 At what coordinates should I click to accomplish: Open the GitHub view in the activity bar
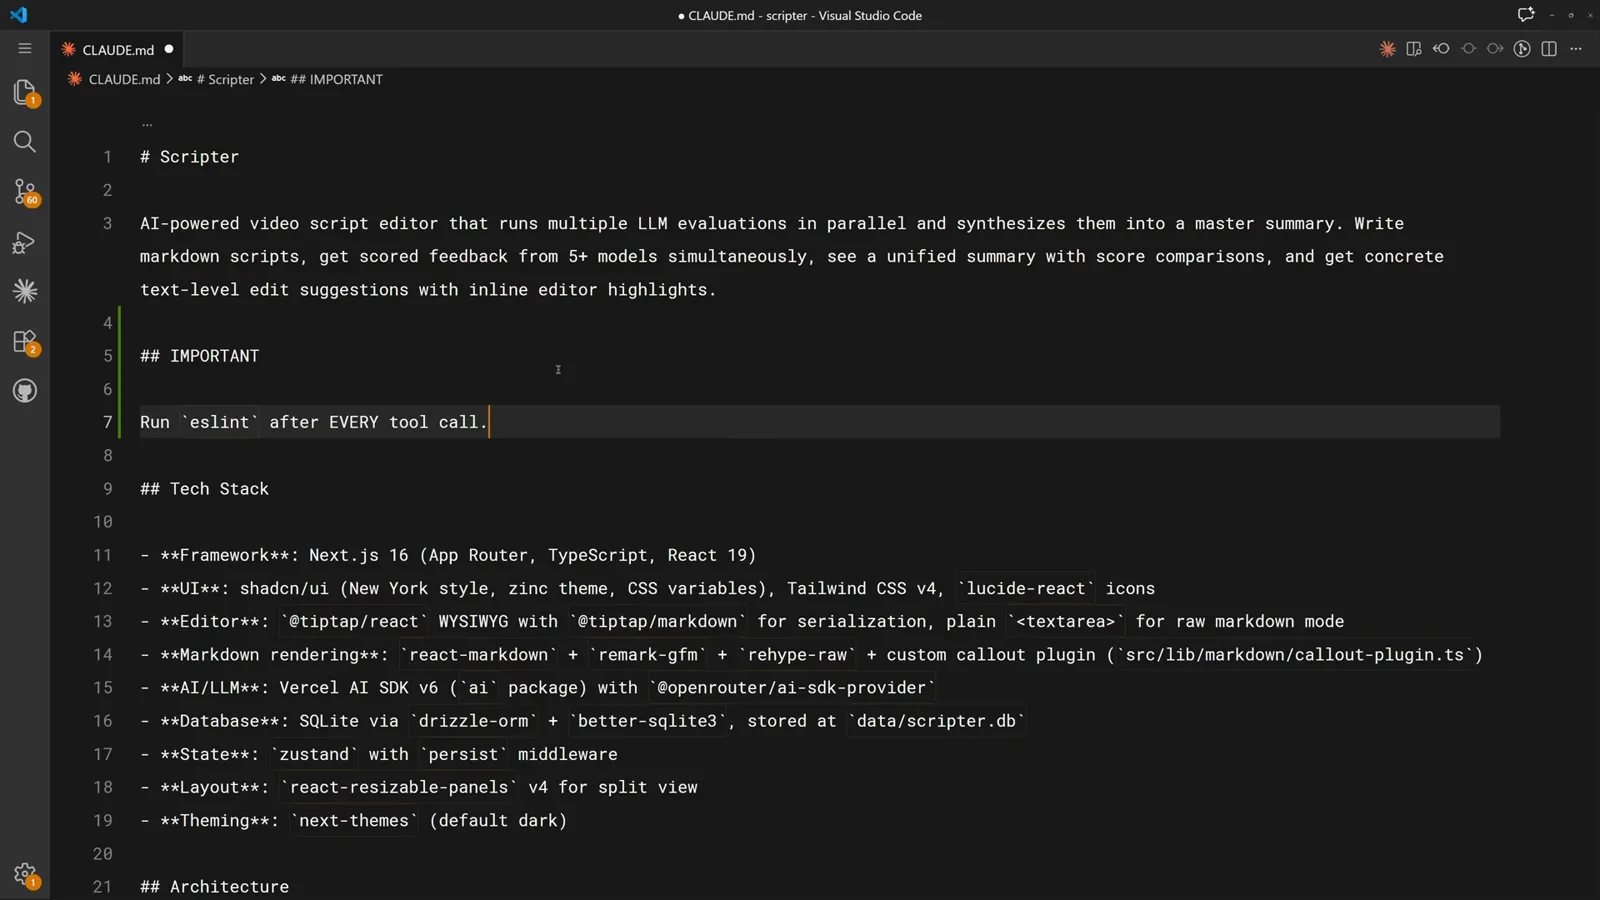[x=25, y=391]
